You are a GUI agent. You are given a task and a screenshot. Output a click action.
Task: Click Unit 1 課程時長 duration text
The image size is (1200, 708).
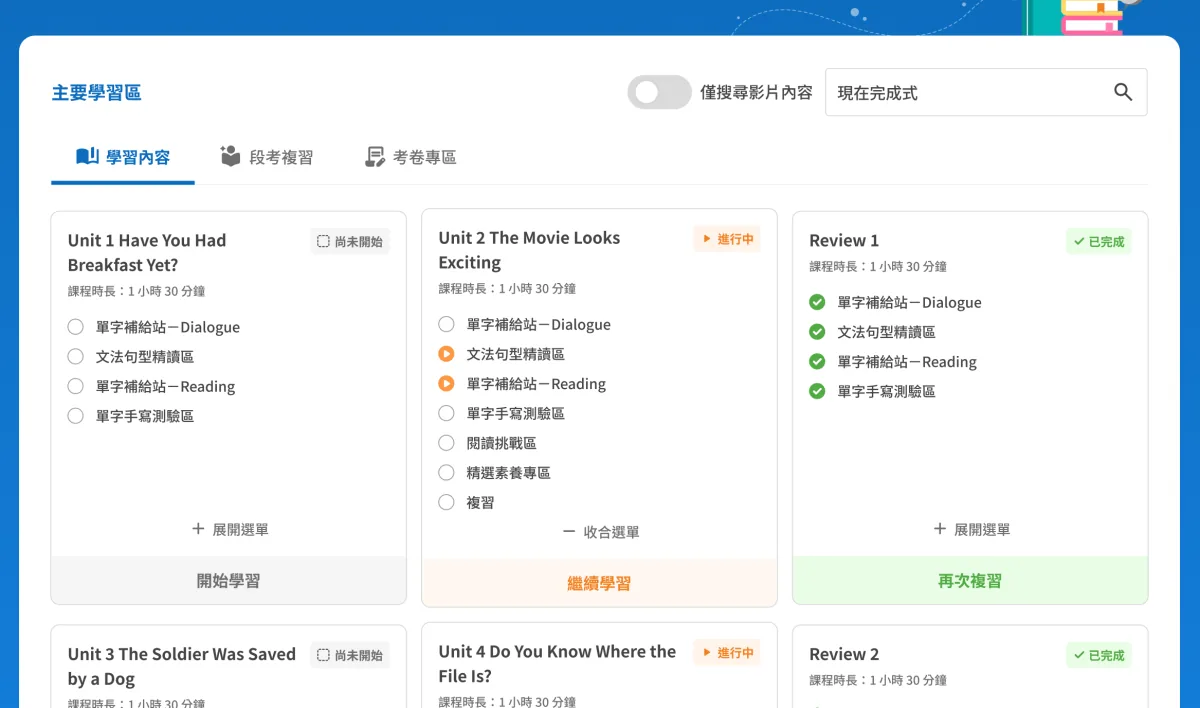(x=136, y=292)
